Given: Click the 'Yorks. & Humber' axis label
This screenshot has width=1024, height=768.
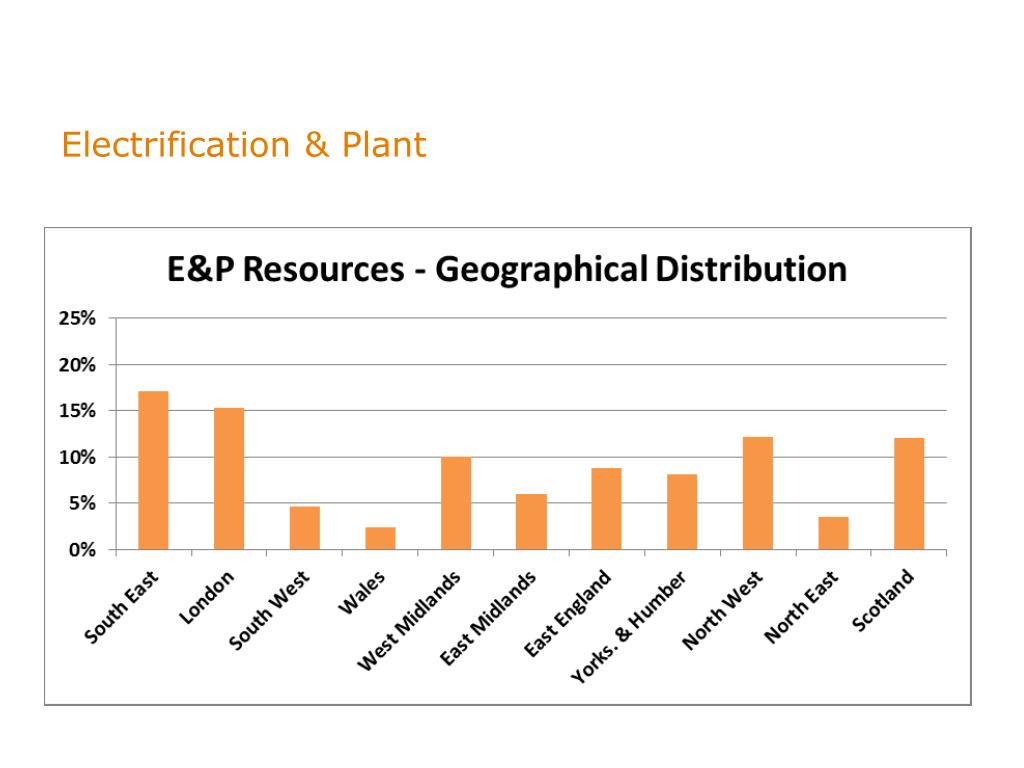Looking at the screenshot, I should click(x=628, y=626).
